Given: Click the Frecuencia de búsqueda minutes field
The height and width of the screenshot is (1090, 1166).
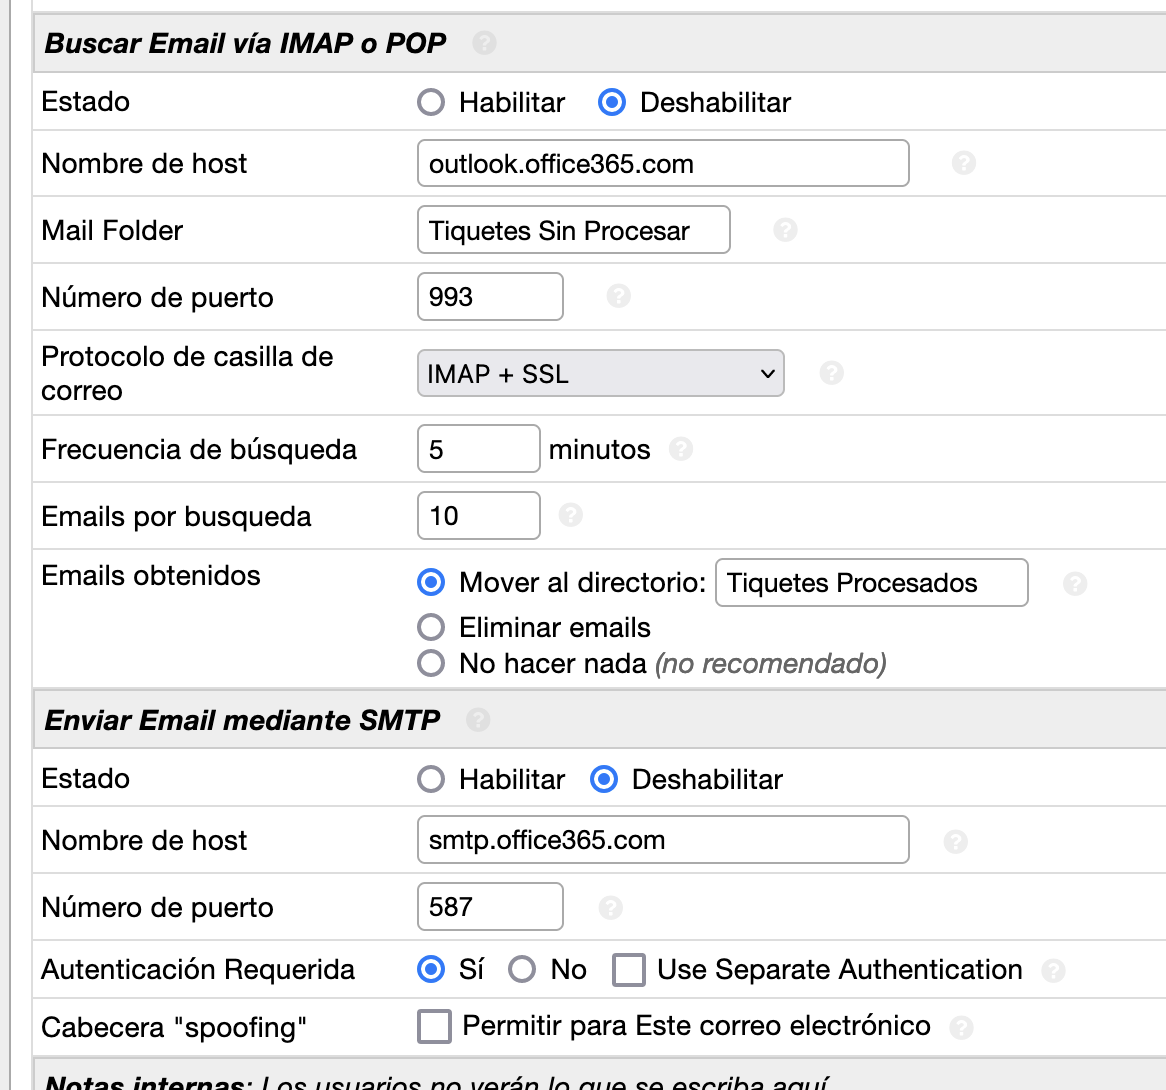Looking at the screenshot, I should coord(478,450).
